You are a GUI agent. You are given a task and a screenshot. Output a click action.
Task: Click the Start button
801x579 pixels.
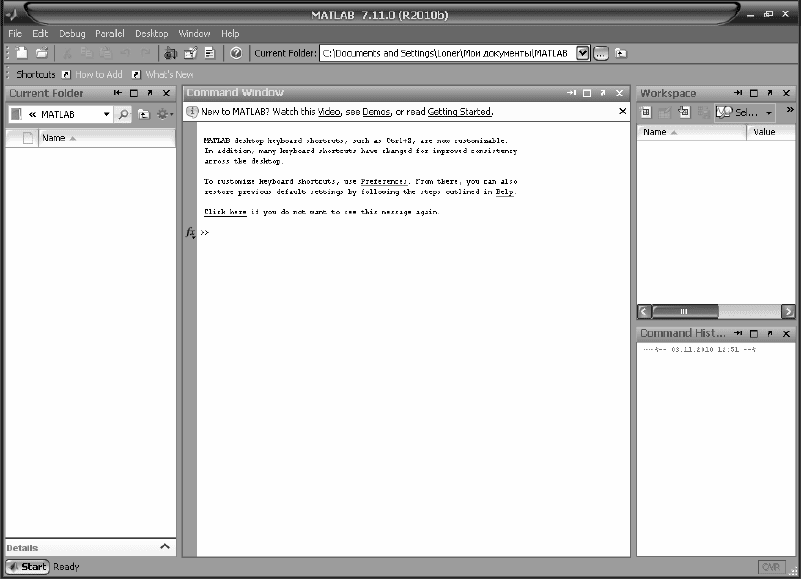tap(28, 567)
